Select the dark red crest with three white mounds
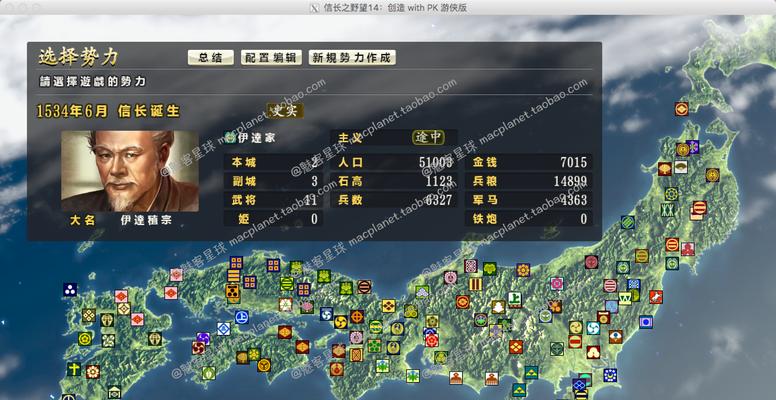Screen dimensions: 776x400 (593, 352)
